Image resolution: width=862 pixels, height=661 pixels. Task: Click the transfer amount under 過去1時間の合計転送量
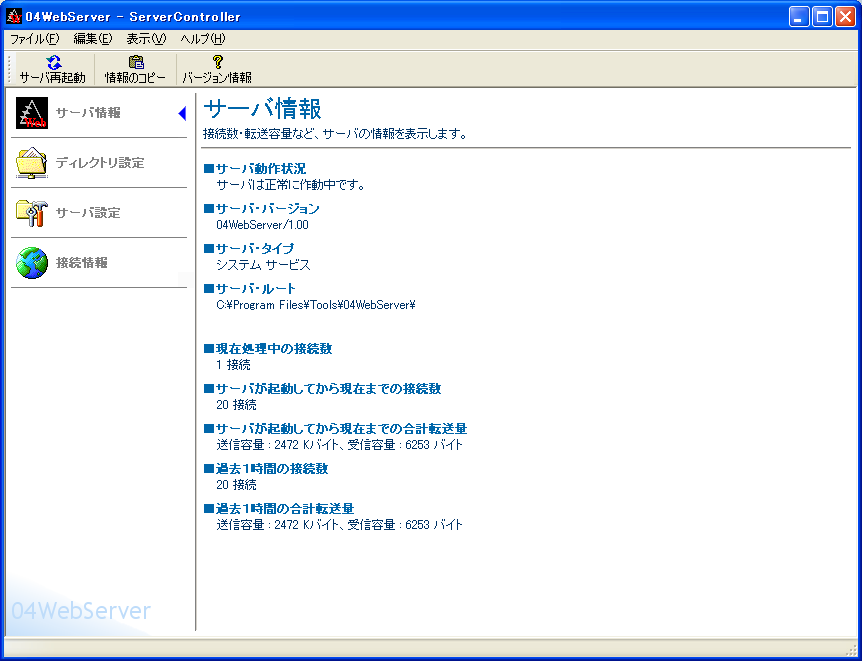pyautogui.click(x=340, y=525)
